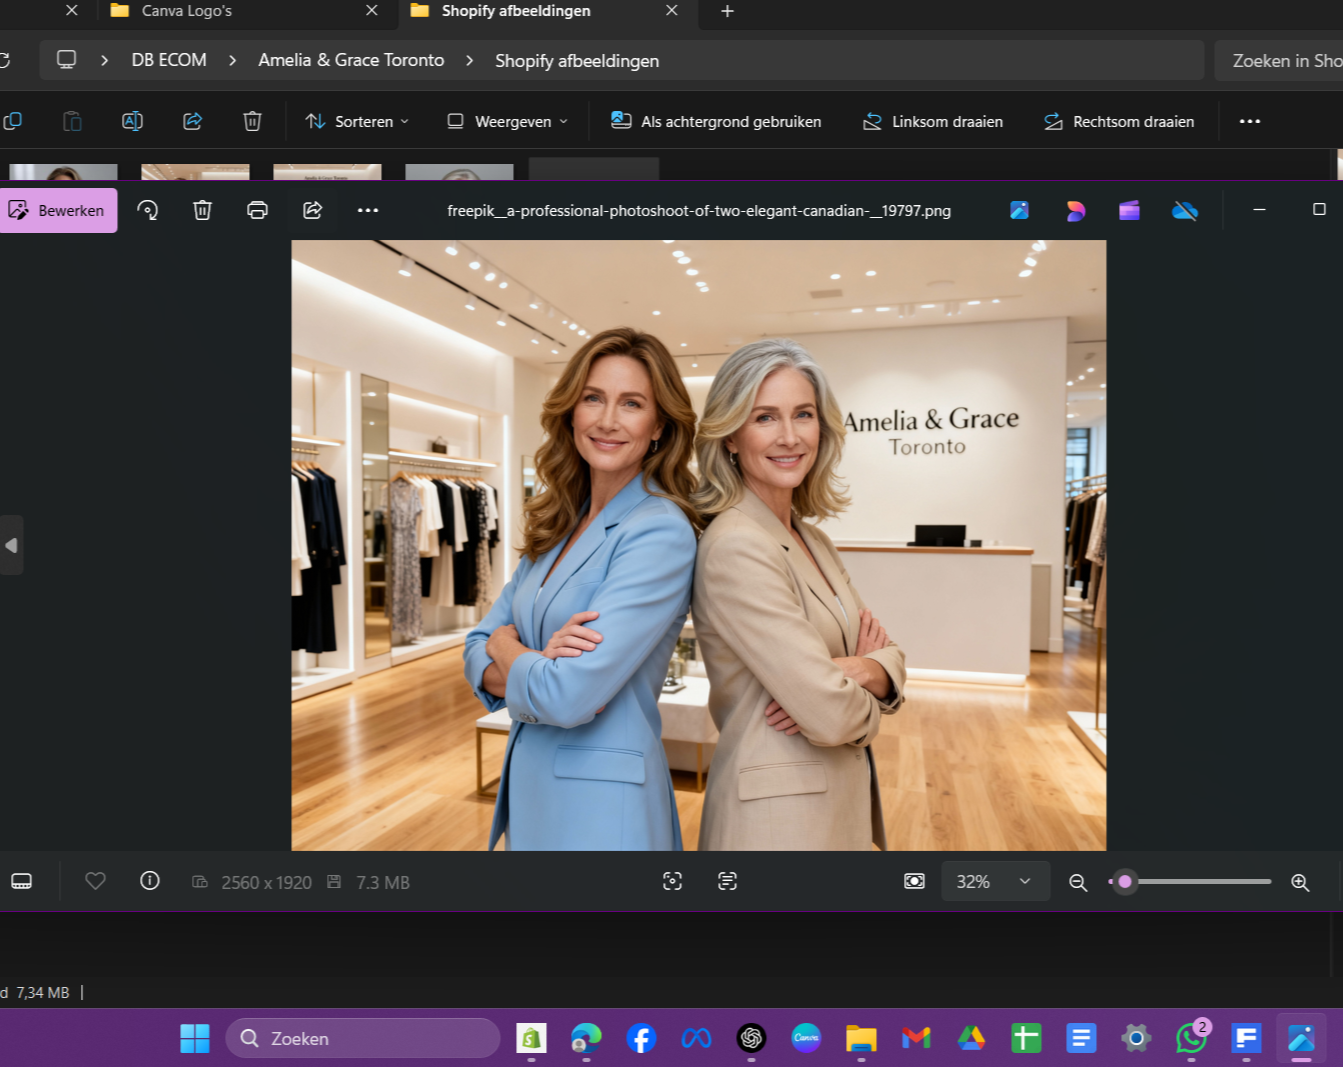Open the image info panel icon
1343x1067 pixels.
150,881
